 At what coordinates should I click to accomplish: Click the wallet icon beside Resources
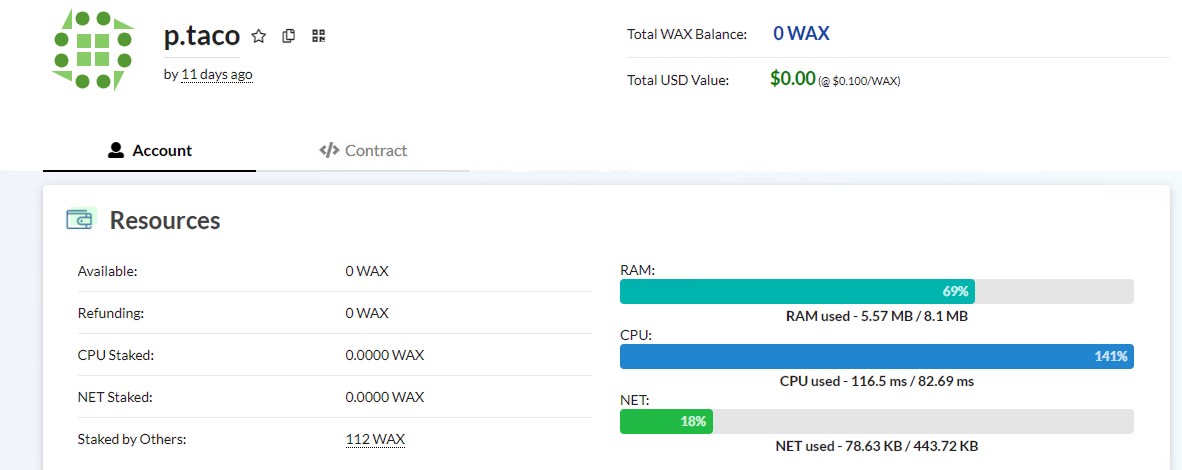click(x=81, y=220)
